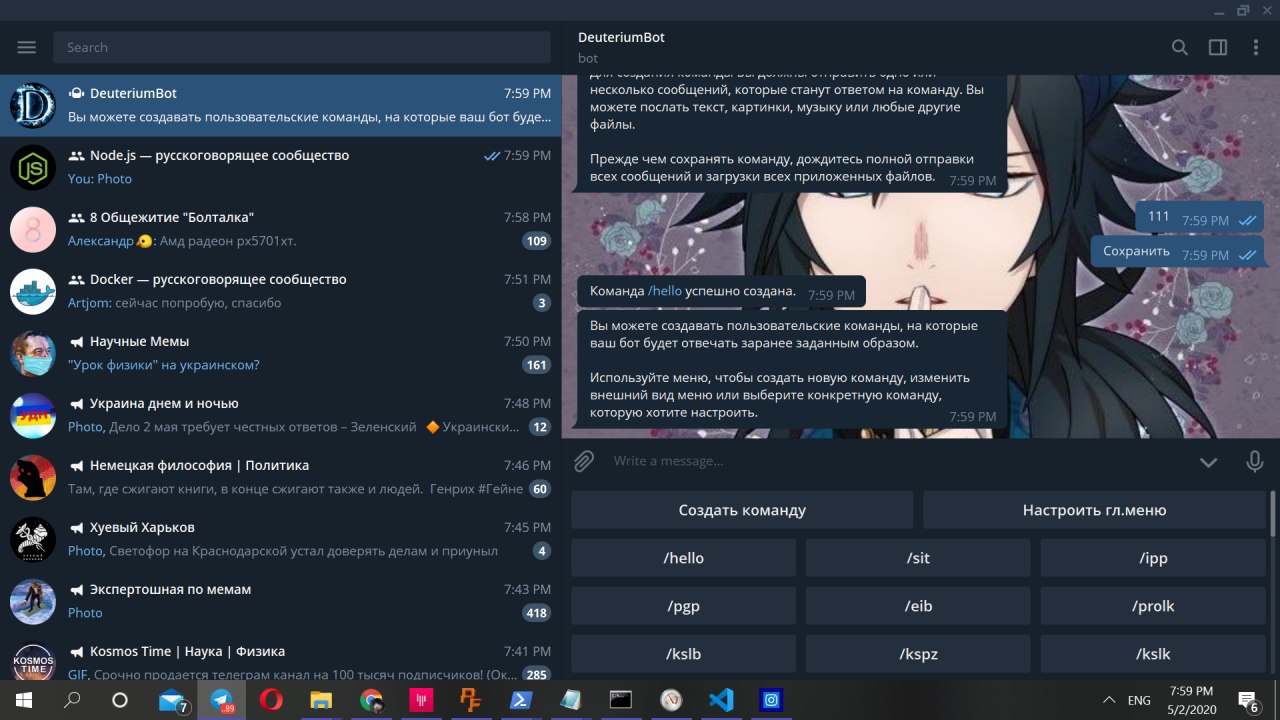Image resolution: width=1280 pixels, height=720 pixels.
Task: Click the /hello link in message
Action: pos(665,291)
